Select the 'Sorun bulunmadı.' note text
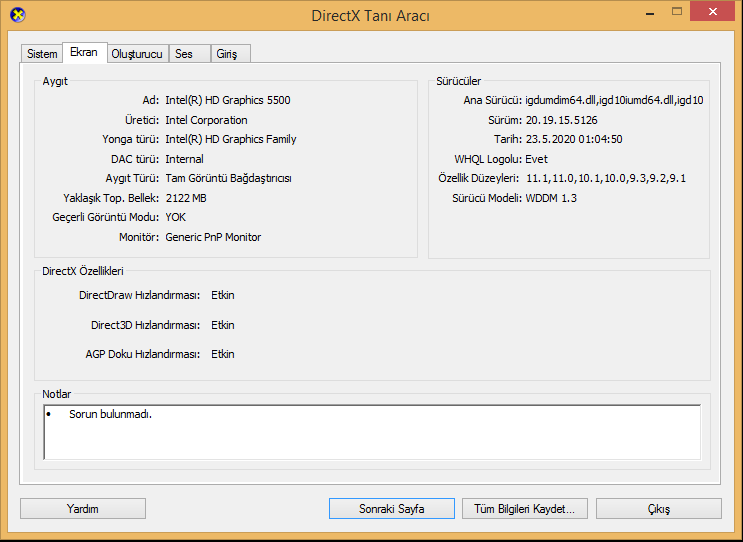 (x=110, y=414)
